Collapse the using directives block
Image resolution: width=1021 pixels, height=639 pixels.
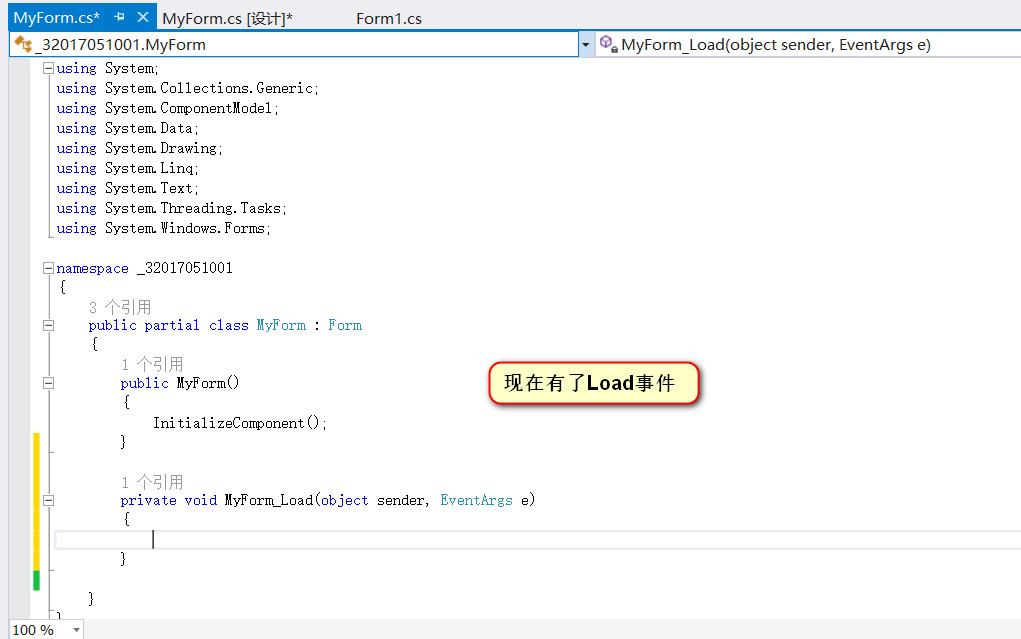point(46,68)
